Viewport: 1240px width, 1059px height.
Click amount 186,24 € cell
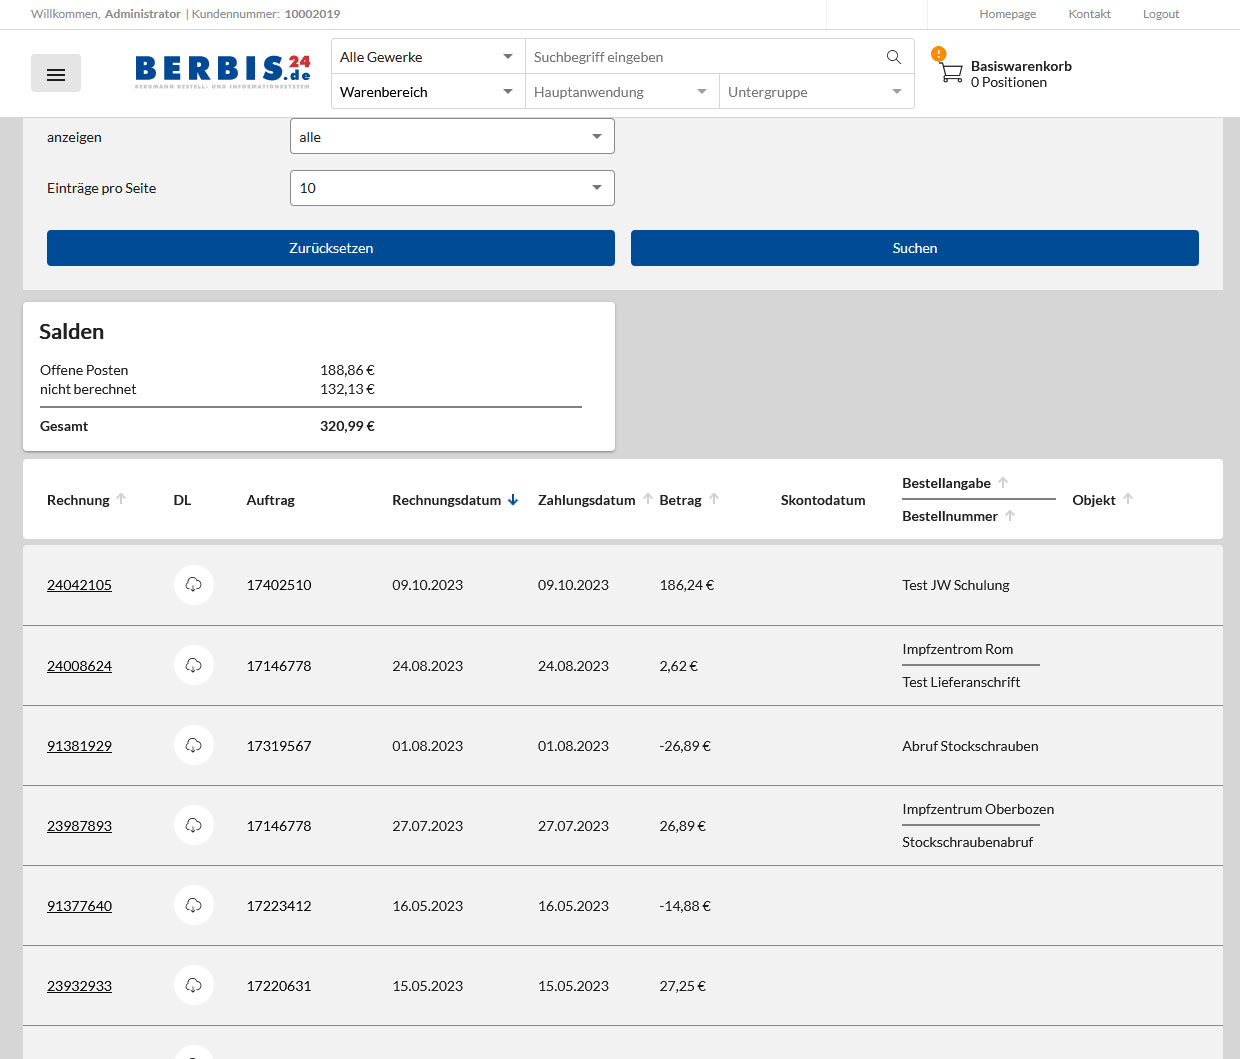tap(687, 585)
